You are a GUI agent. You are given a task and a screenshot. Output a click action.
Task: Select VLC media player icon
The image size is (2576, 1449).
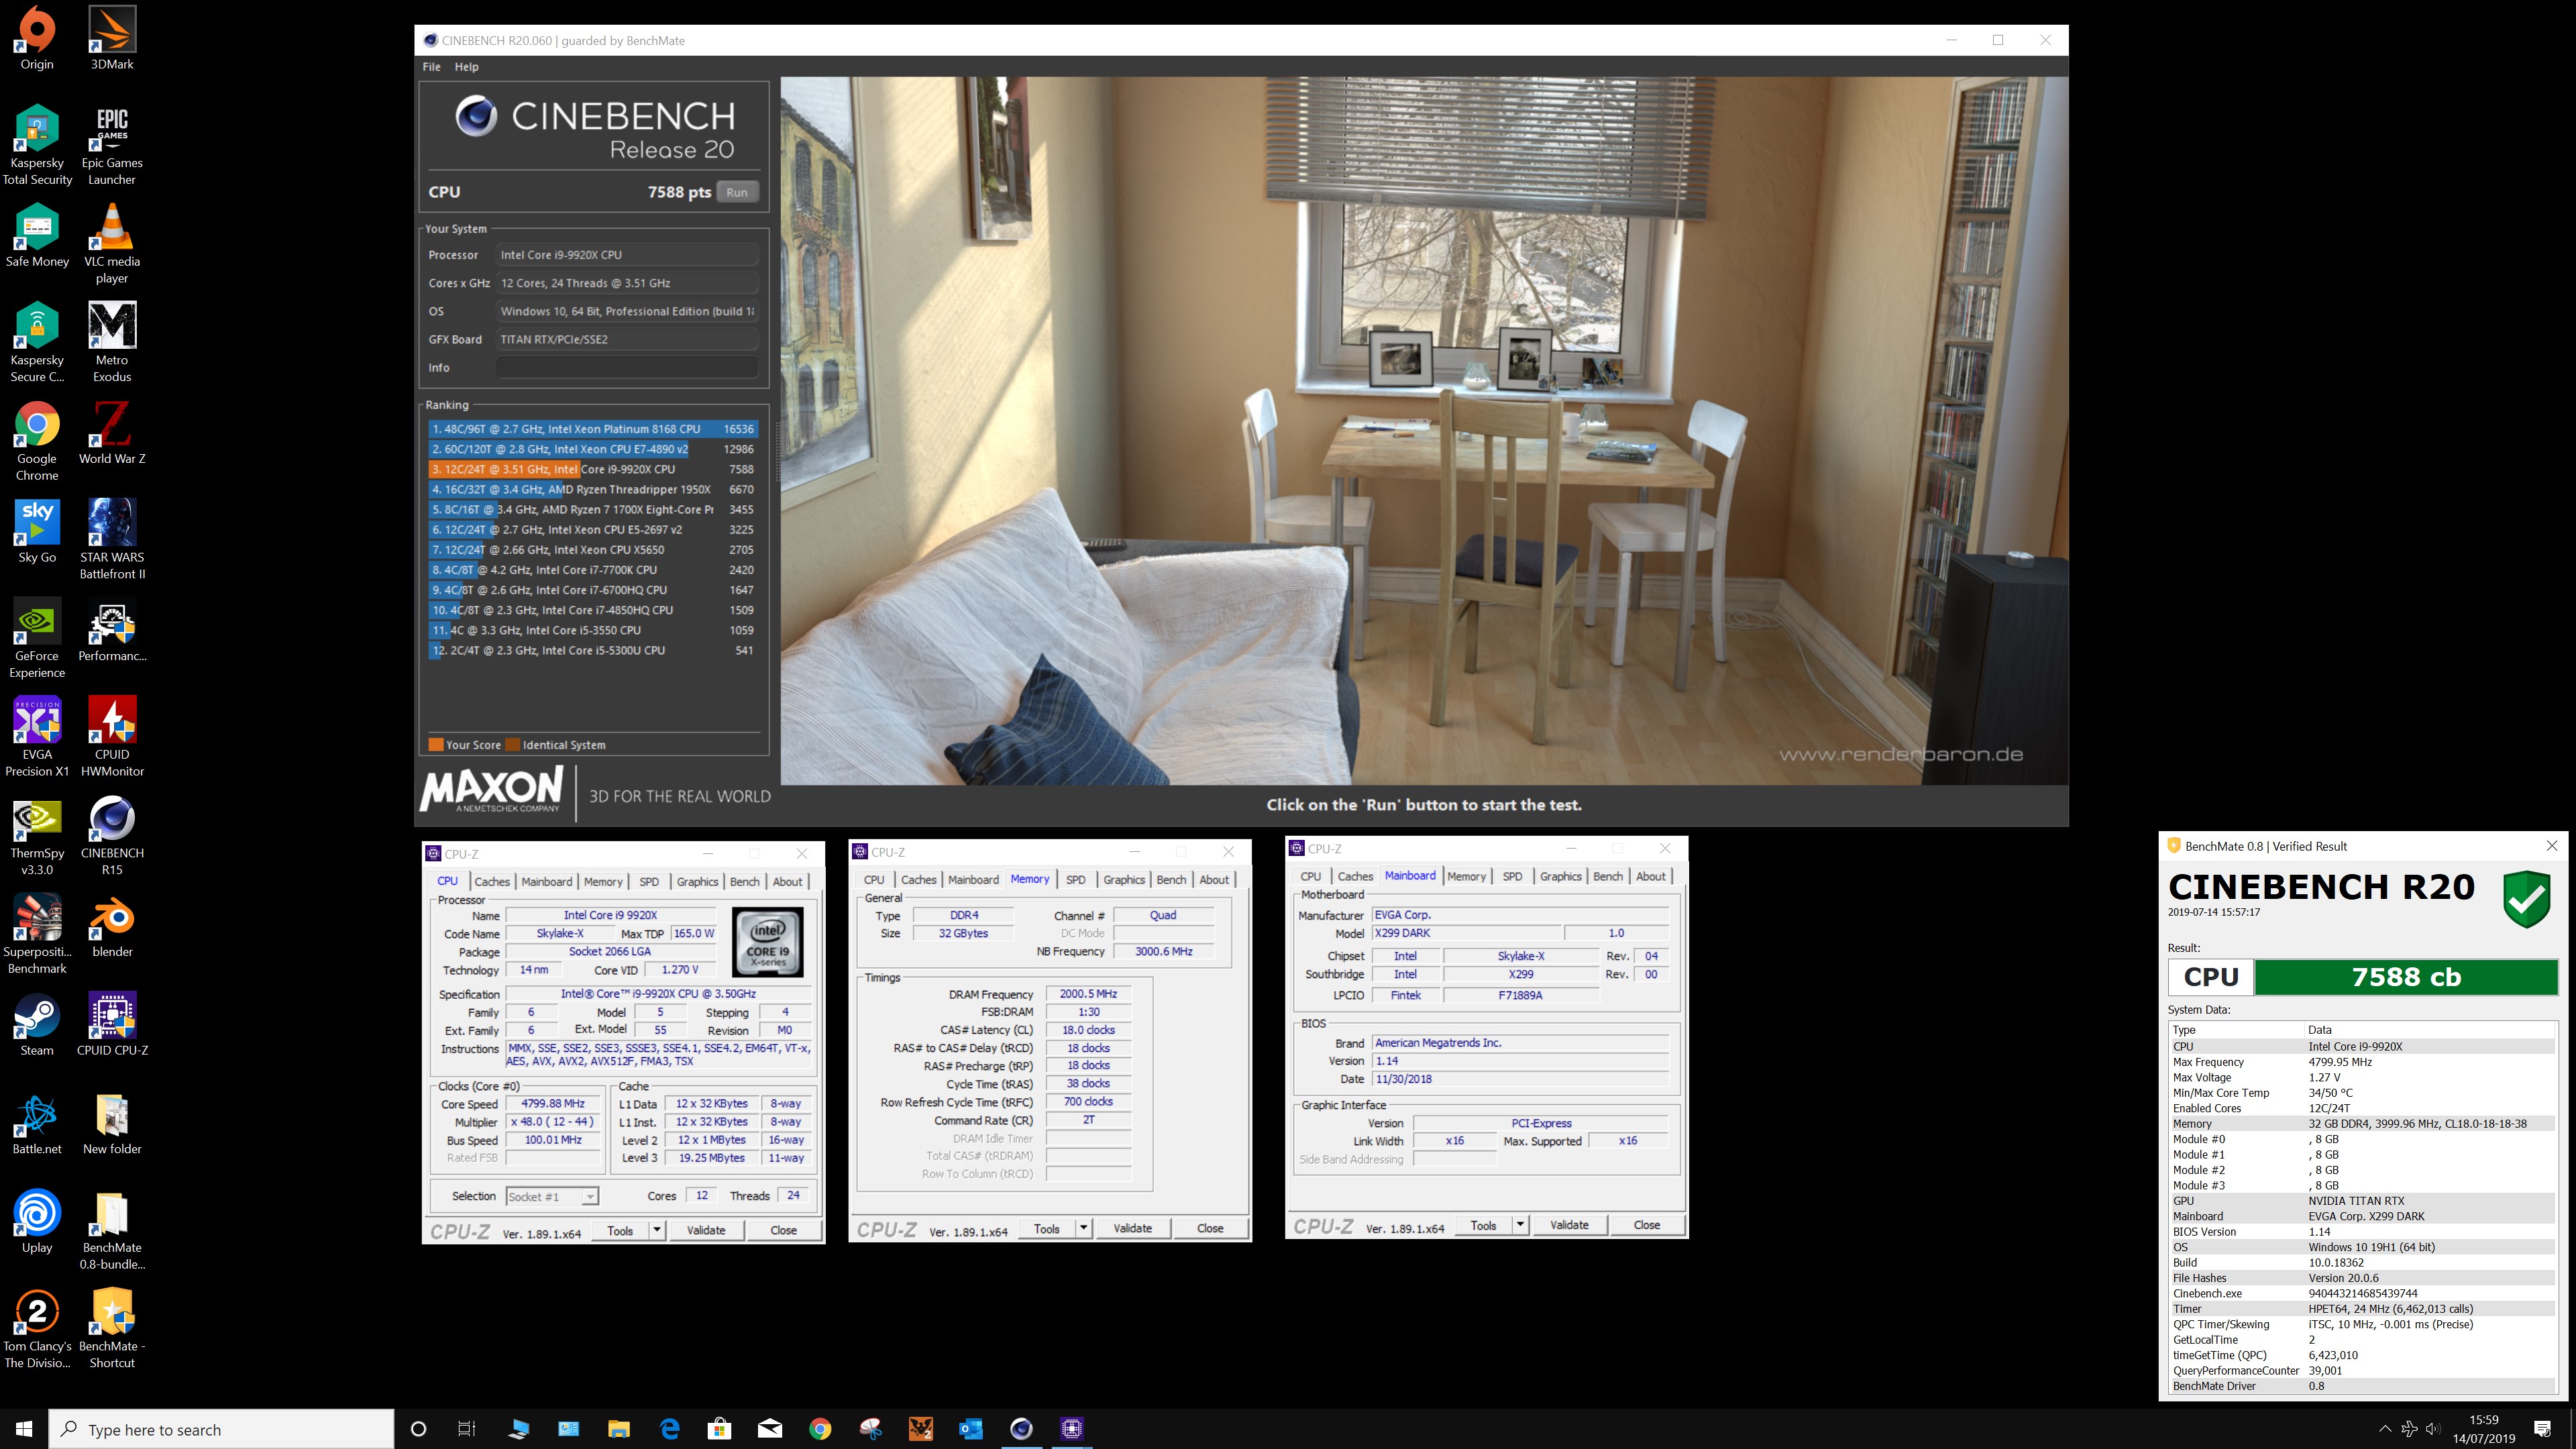[112, 244]
